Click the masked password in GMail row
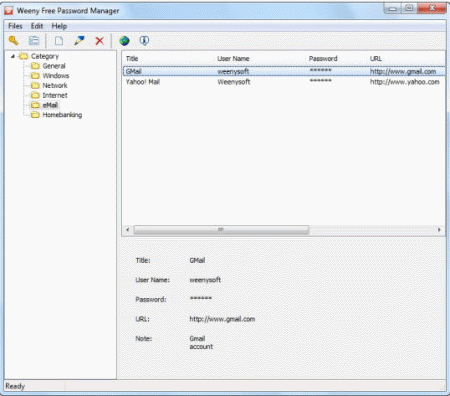 pyautogui.click(x=320, y=70)
